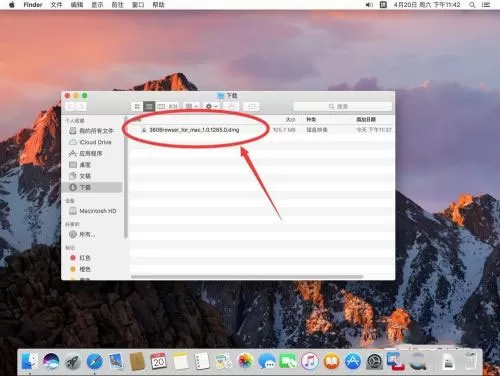Open iCloud Drive in sidebar
The image size is (500, 376).
pos(92,142)
